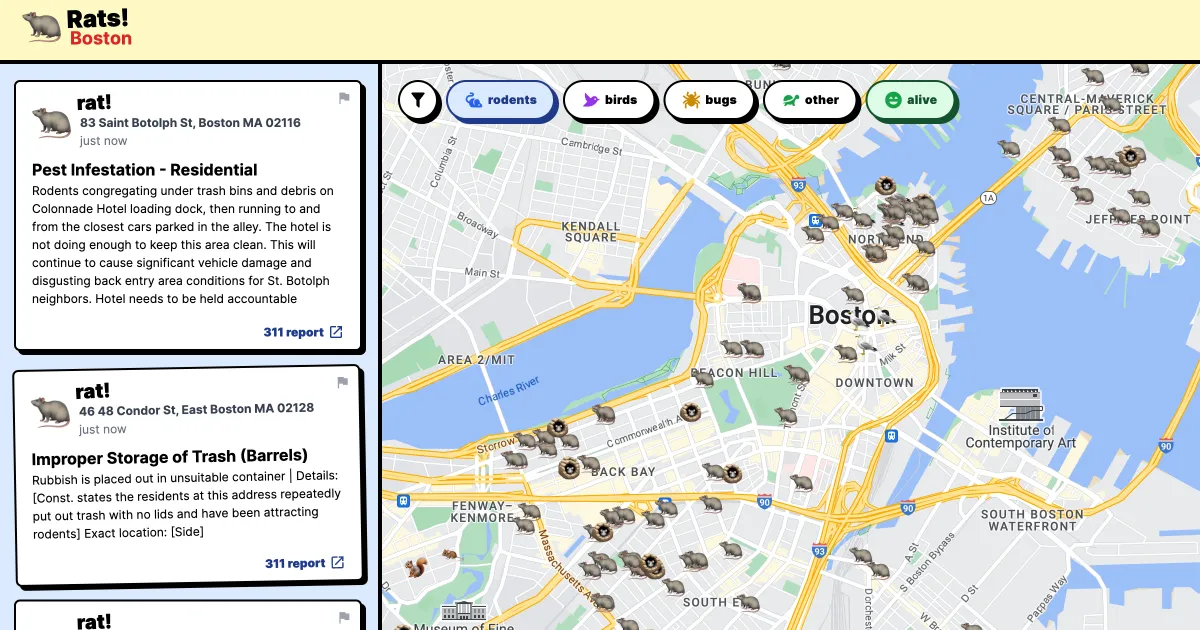Image resolution: width=1200 pixels, height=630 pixels.
Task: Select the rat marker right of the South End label
Action: click(x=747, y=603)
